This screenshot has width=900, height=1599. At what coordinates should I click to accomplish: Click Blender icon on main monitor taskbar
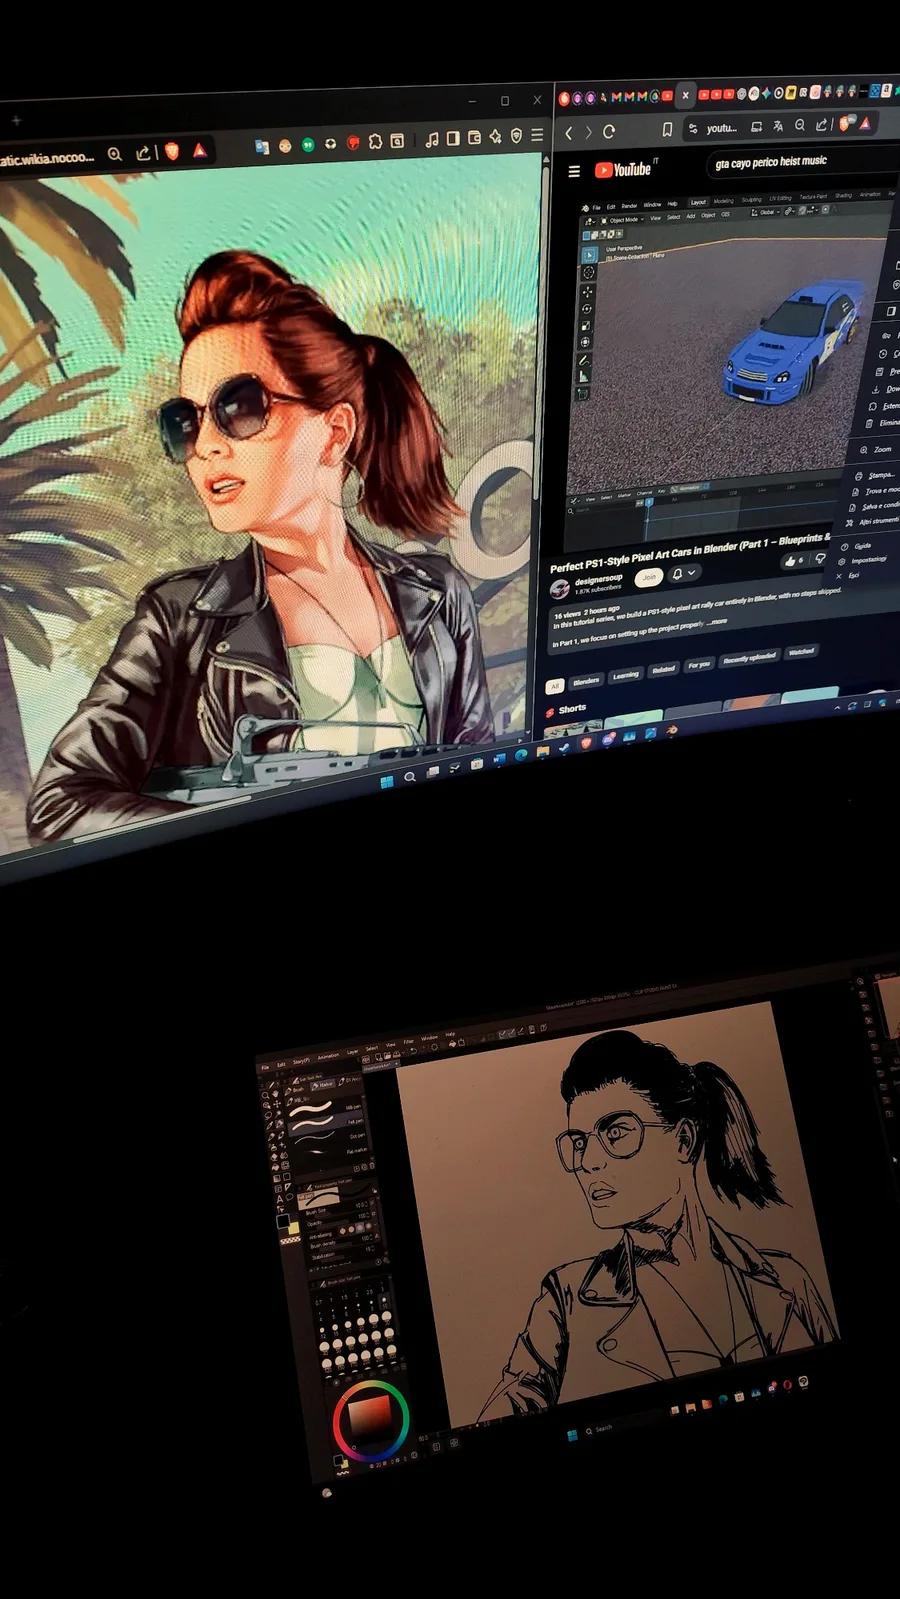pos(671,730)
